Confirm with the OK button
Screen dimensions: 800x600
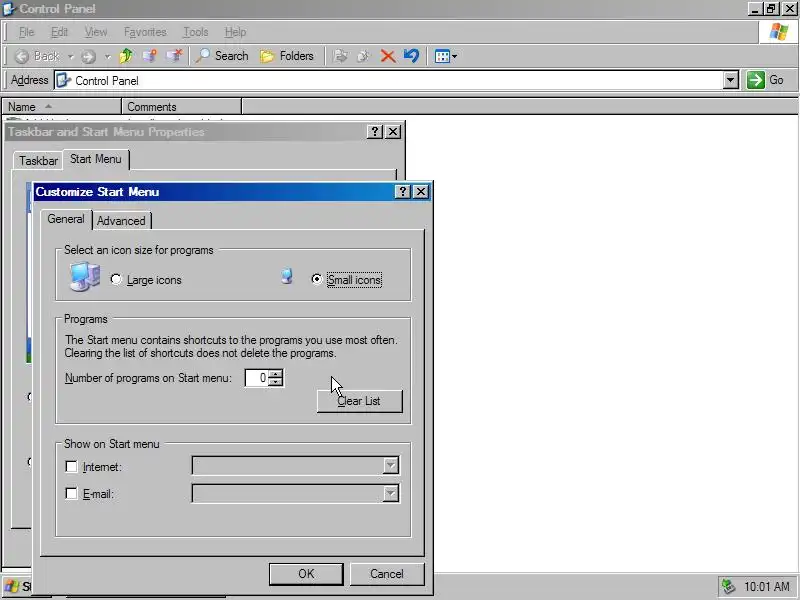tap(306, 574)
